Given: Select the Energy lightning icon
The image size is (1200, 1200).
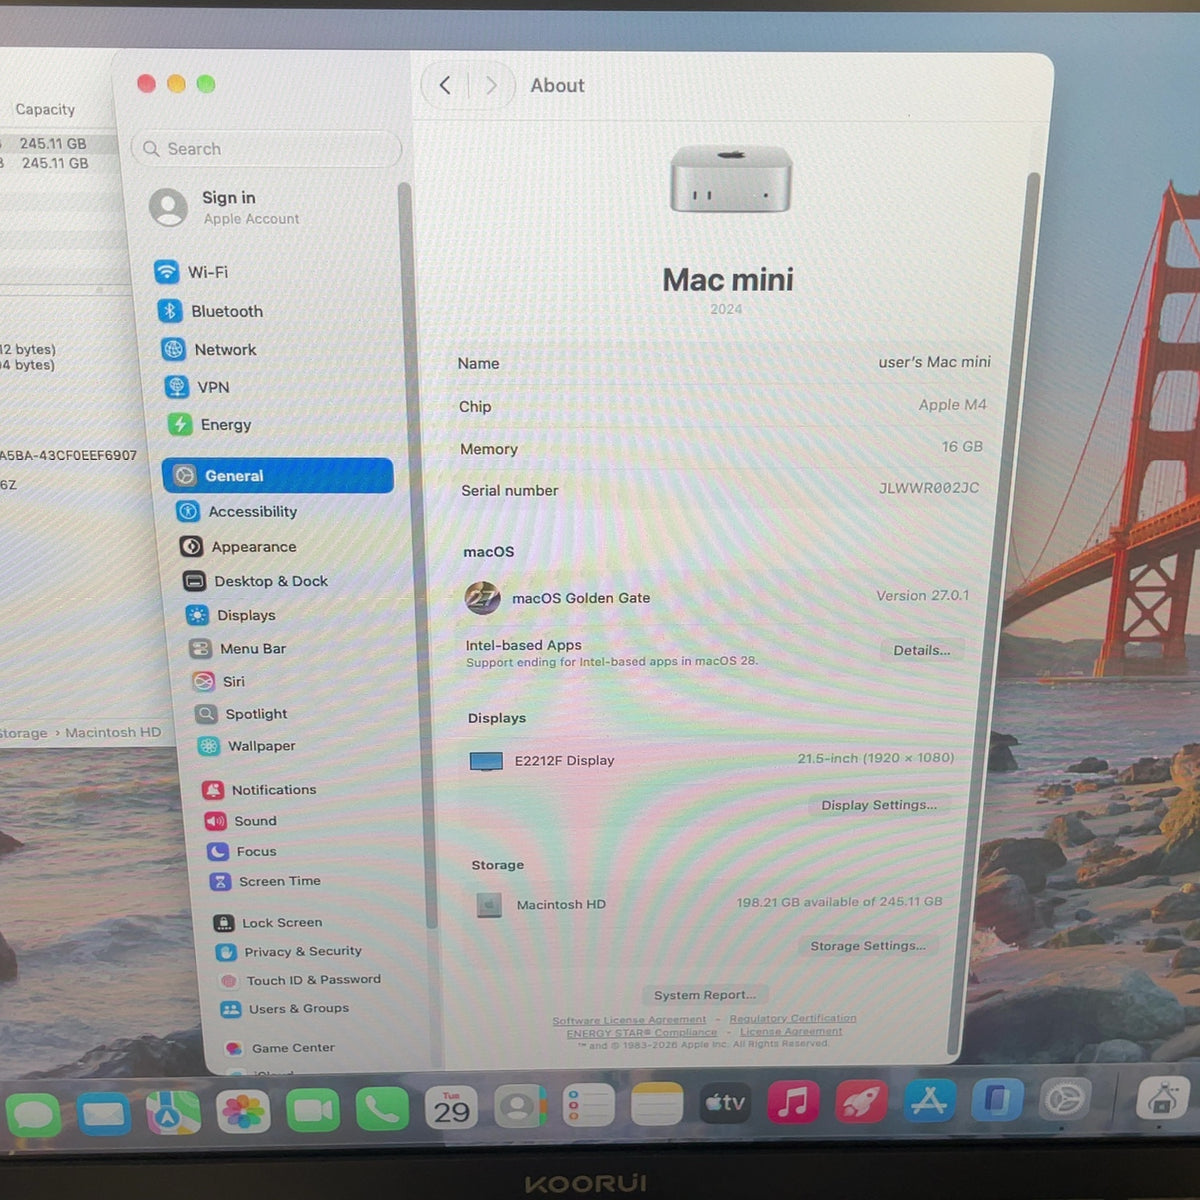Looking at the screenshot, I should [x=180, y=424].
